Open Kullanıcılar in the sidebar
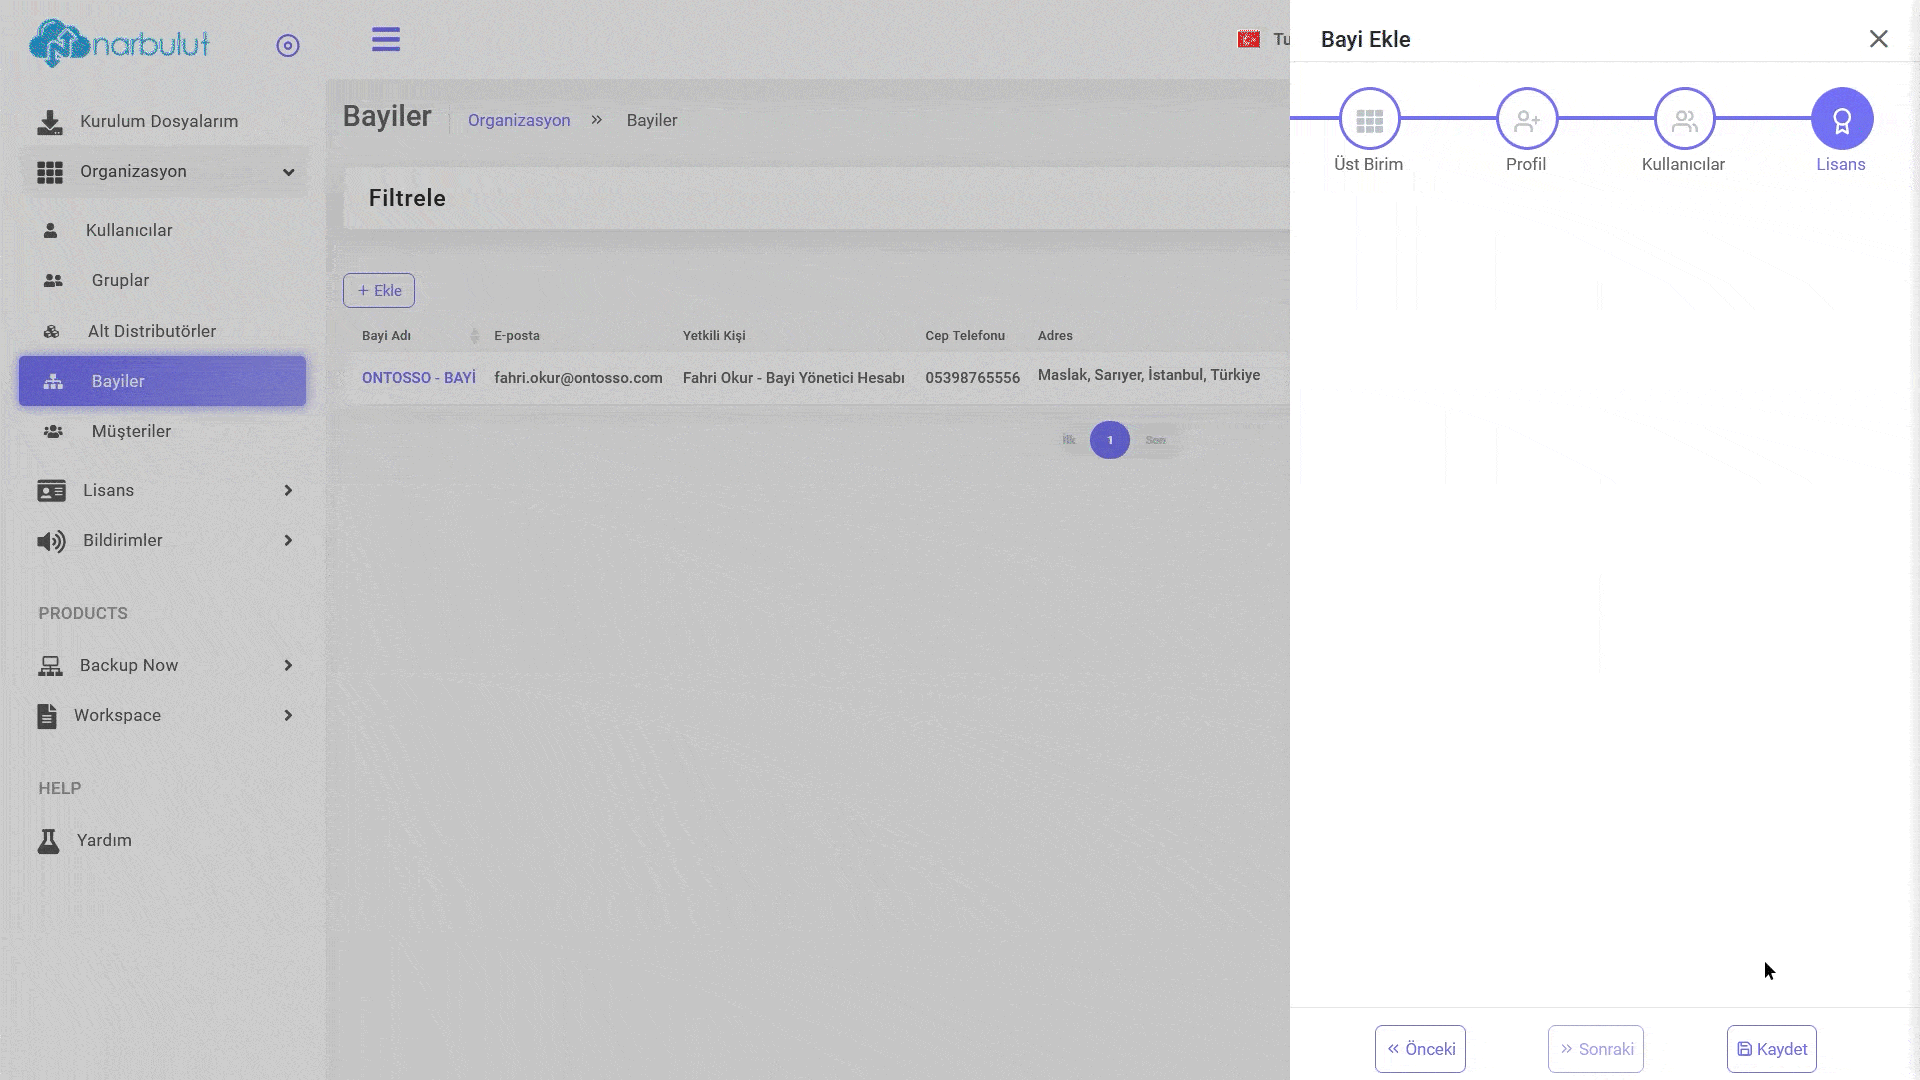 [129, 230]
